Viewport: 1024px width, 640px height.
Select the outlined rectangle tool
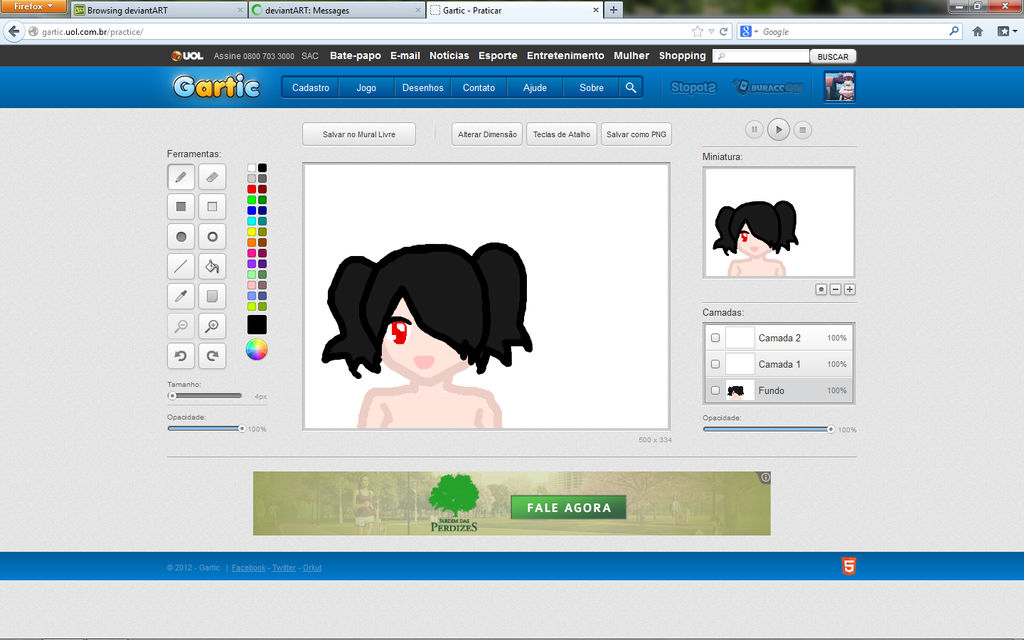[x=212, y=206]
